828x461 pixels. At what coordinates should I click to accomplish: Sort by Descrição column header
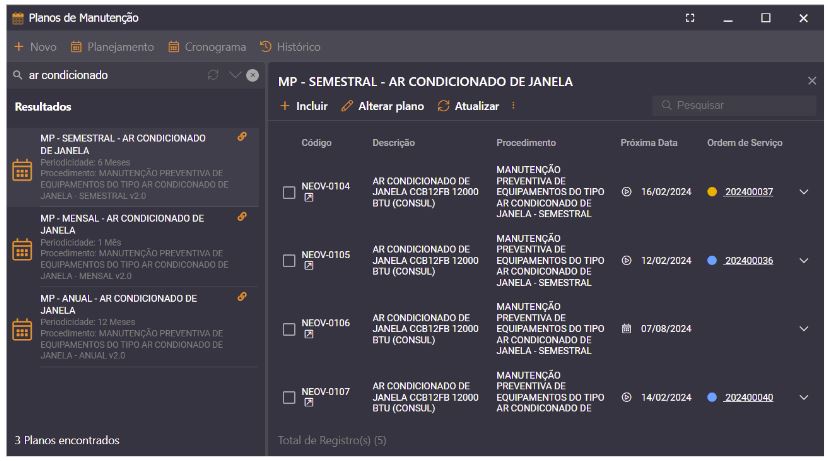point(393,143)
